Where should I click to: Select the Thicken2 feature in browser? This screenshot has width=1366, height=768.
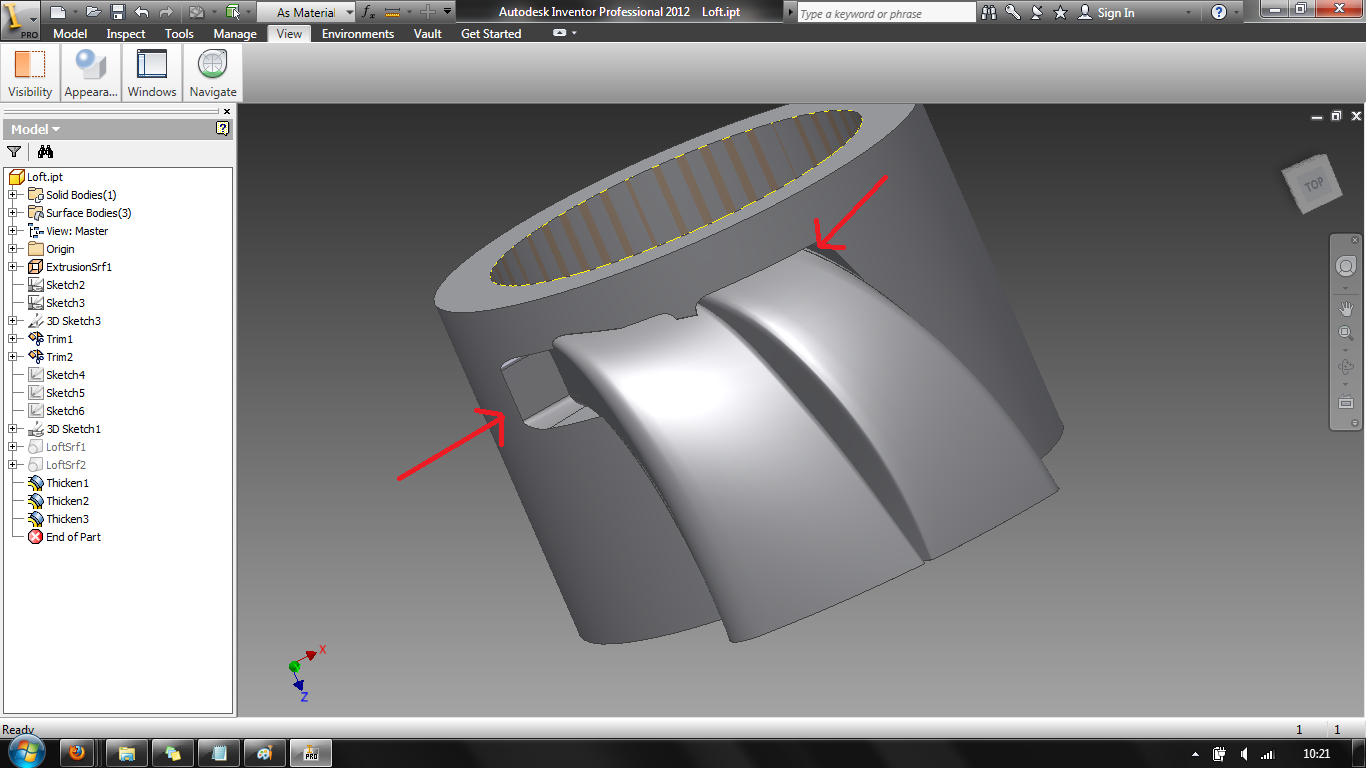pos(67,501)
